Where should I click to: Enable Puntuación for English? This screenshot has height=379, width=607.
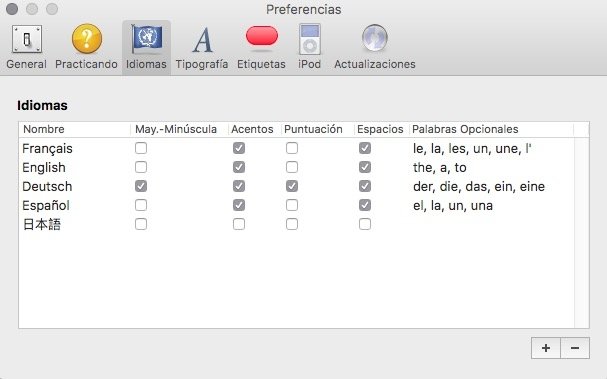(292, 167)
